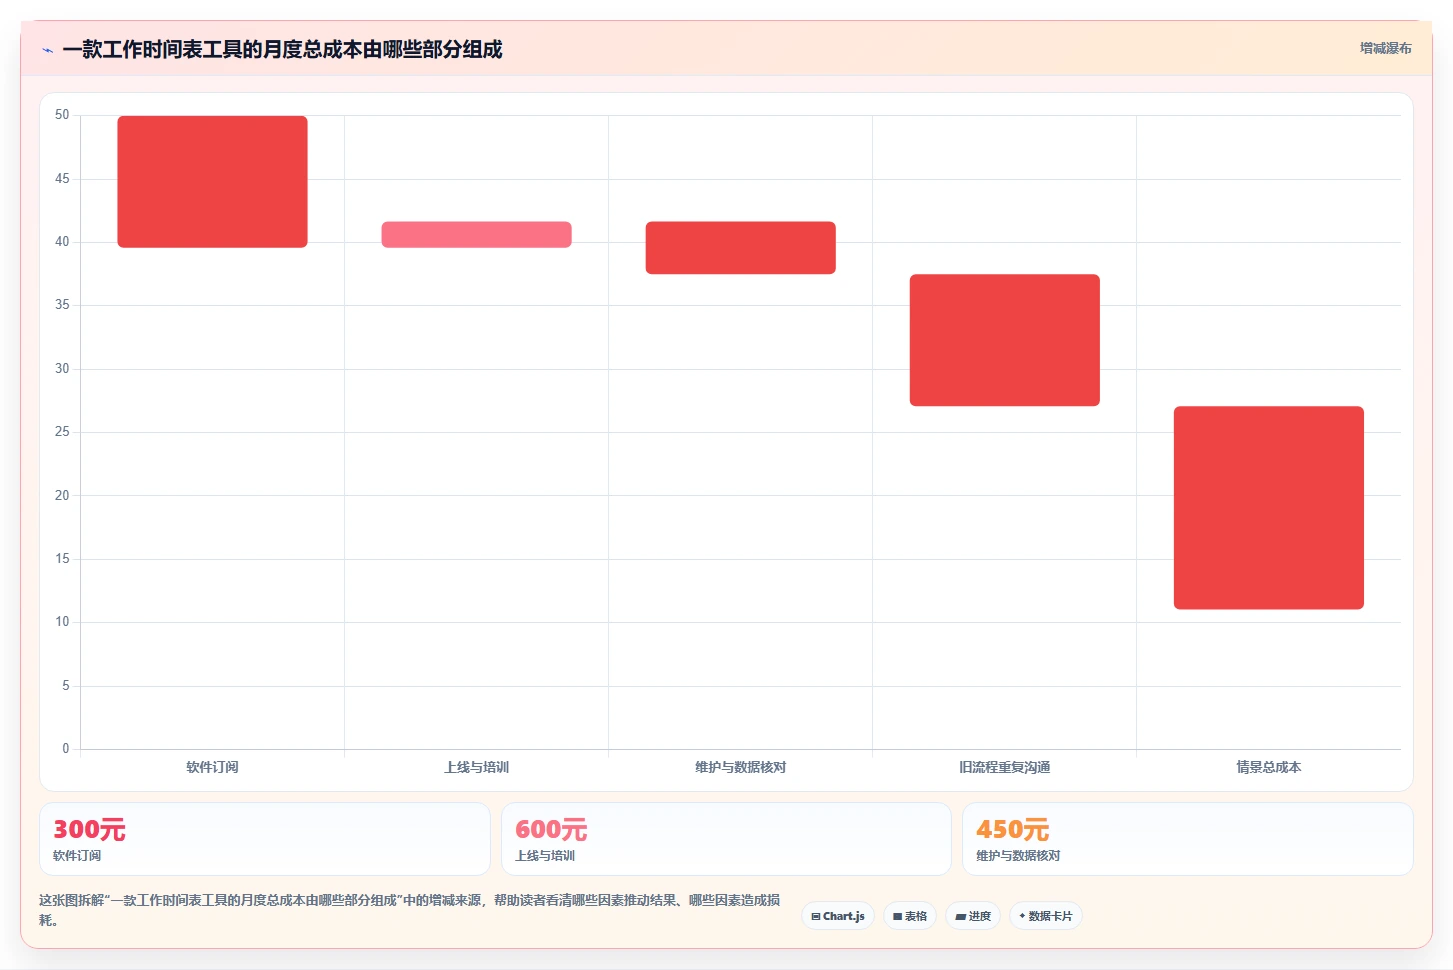The height and width of the screenshot is (970, 1453).
Task: Click the 0 y-axis tick label
Action: 66,748
